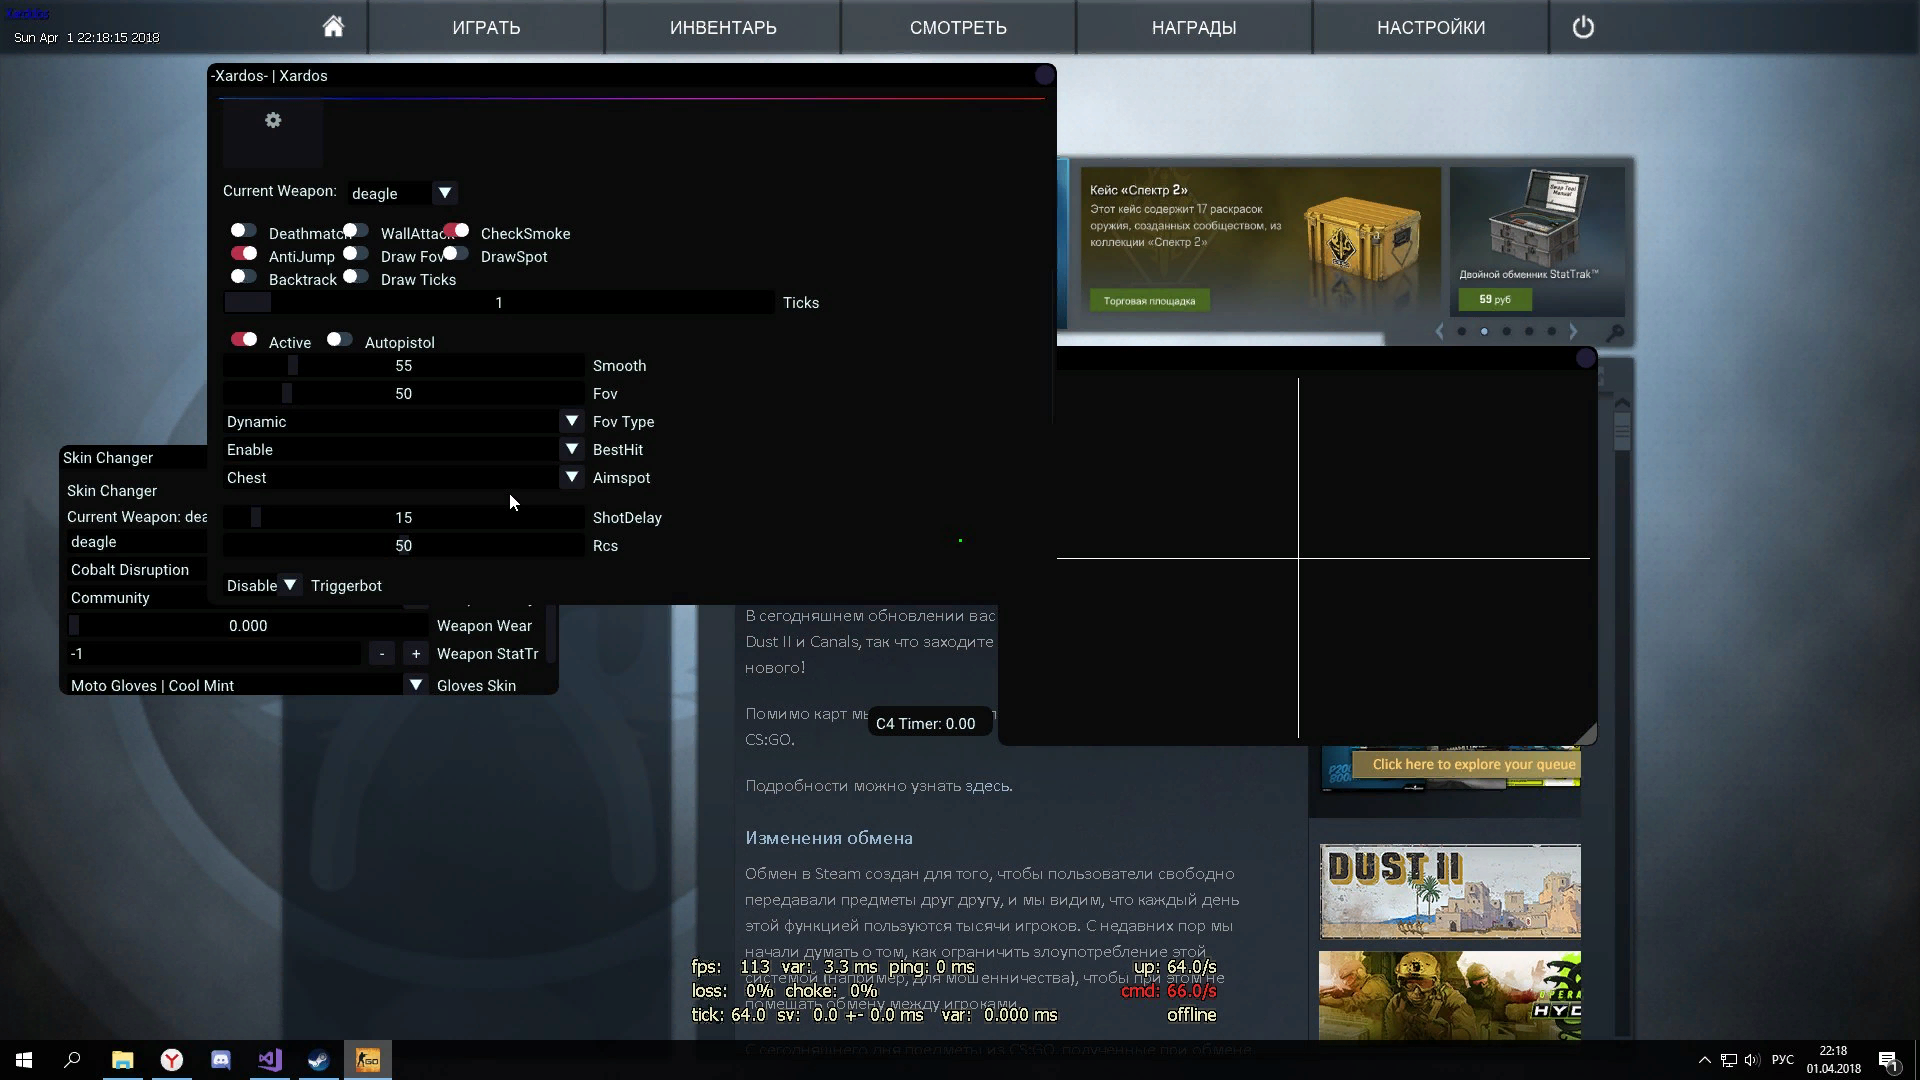Viewport: 1920px width, 1080px height.
Task: Click the Smooth slider bar
Action: (x=403, y=366)
